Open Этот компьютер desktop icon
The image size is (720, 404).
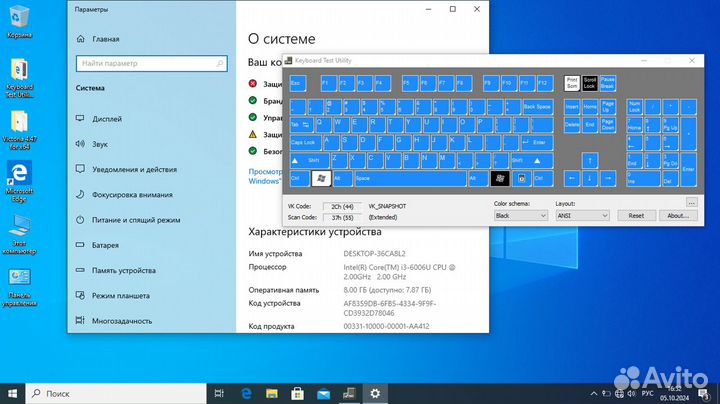pyautogui.click(x=19, y=235)
